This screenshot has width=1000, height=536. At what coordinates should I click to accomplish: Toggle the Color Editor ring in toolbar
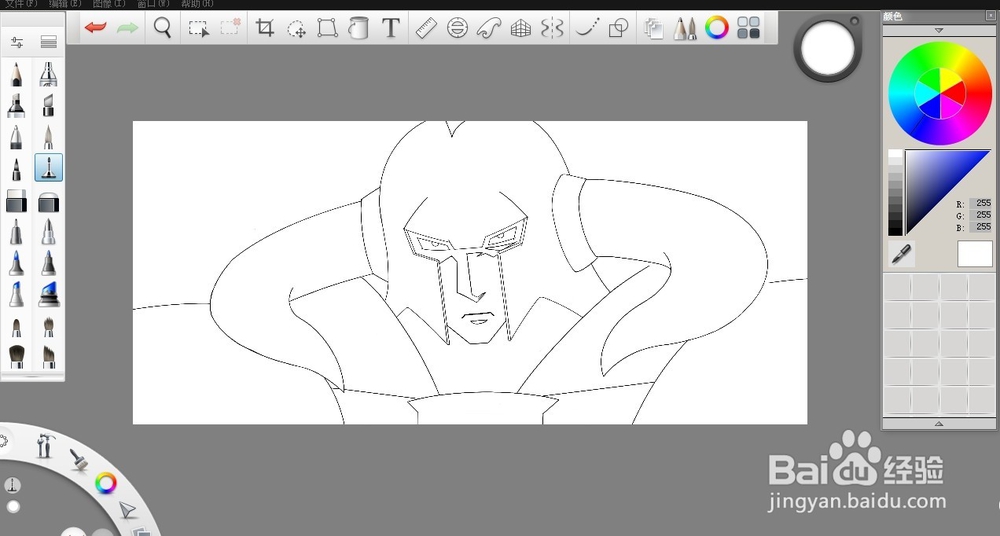tap(717, 27)
